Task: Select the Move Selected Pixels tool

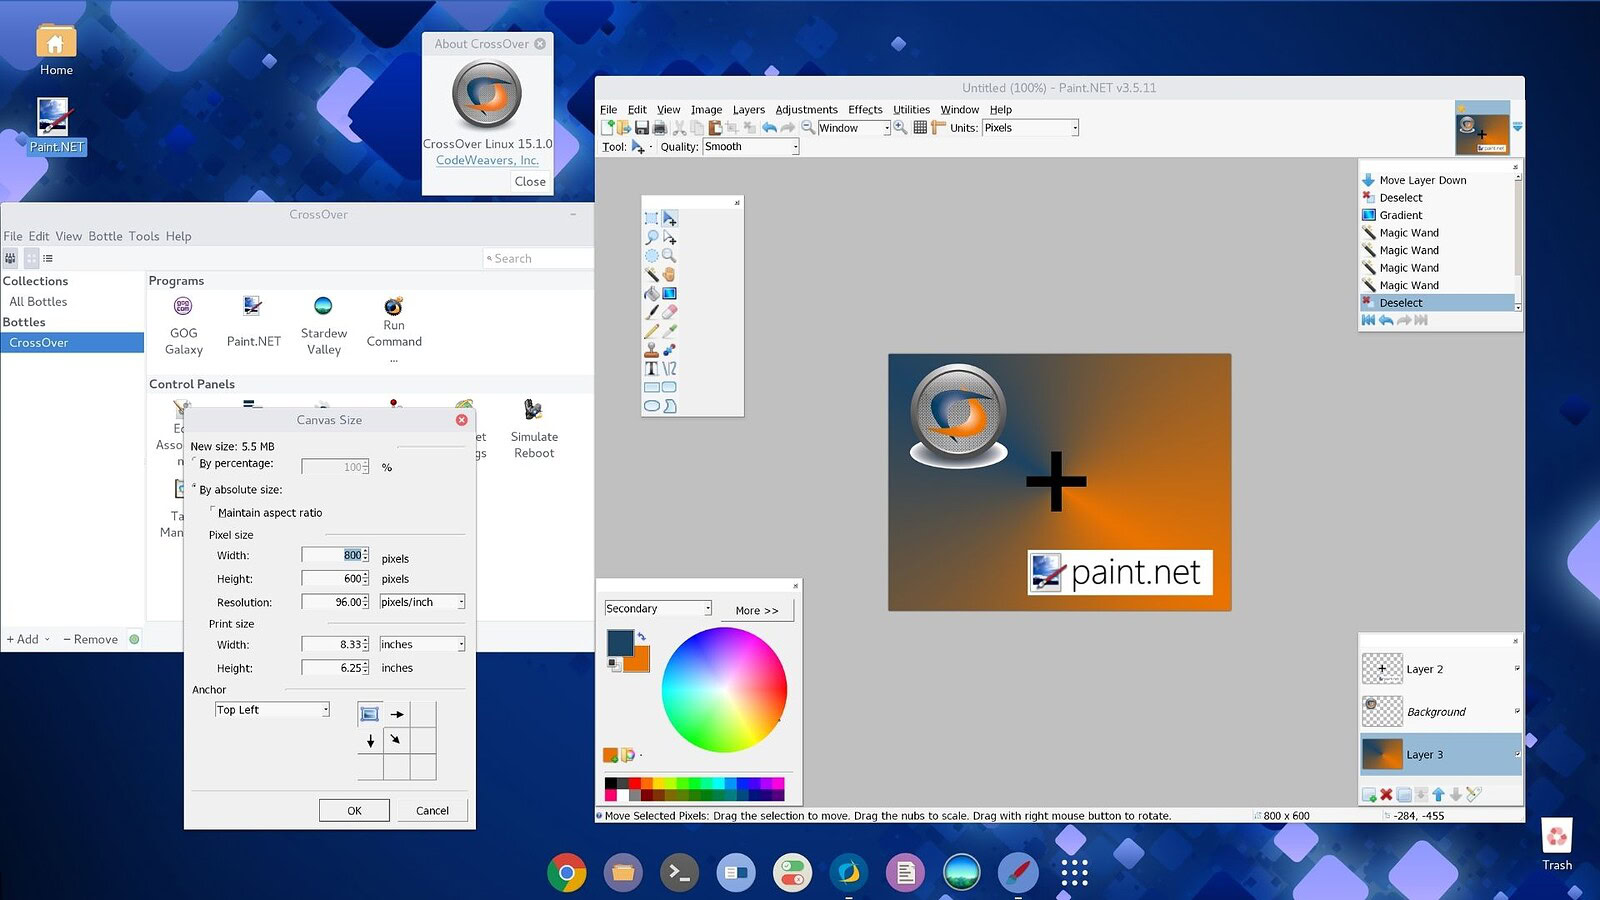Action: click(670, 218)
